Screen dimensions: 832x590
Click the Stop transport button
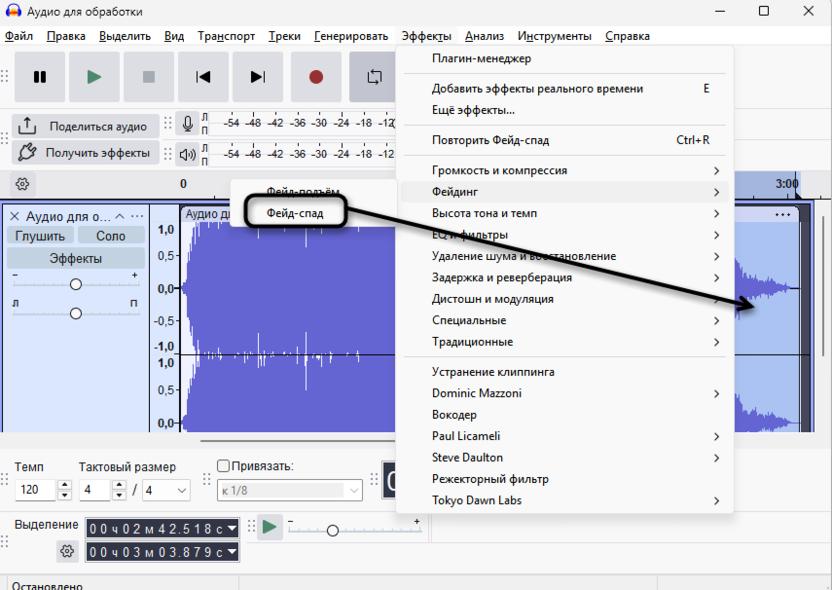click(149, 77)
